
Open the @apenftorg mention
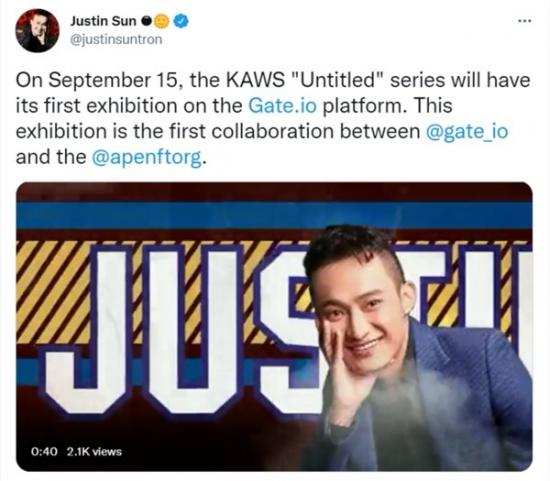click(x=147, y=157)
